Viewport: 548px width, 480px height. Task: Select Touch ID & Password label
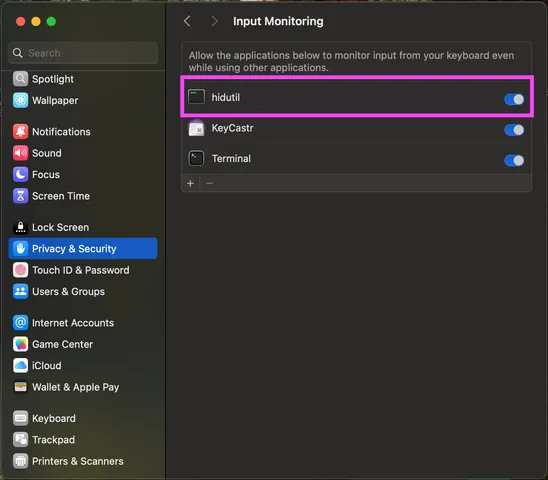click(x=81, y=270)
